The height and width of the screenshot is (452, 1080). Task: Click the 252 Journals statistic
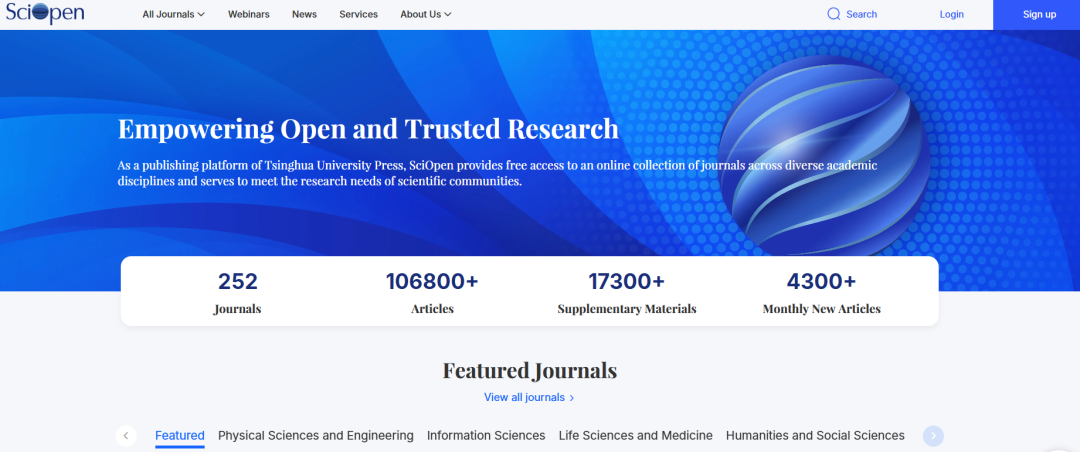pyautogui.click(x=238, y=293)
